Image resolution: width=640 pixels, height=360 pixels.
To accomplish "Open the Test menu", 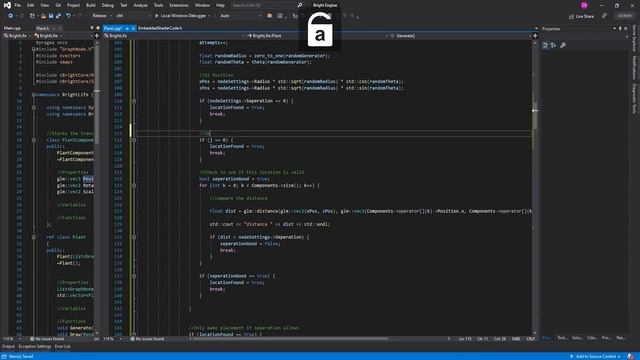I will 123,5.
